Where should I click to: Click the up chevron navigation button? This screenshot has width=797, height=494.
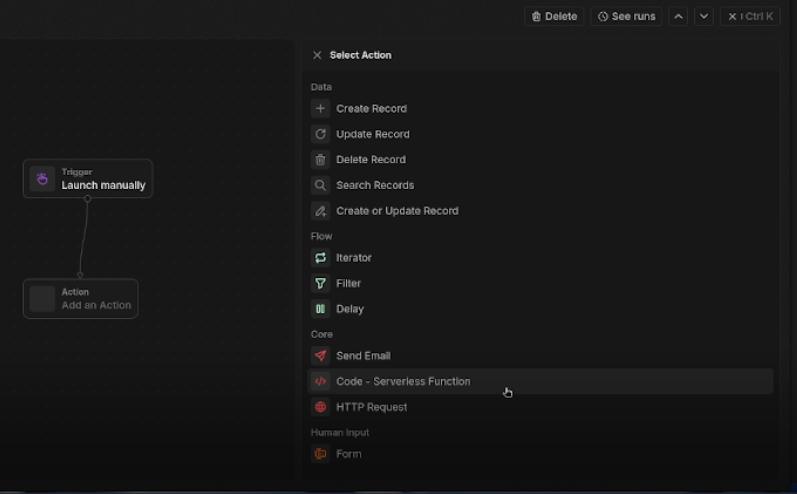coord(678,16)
